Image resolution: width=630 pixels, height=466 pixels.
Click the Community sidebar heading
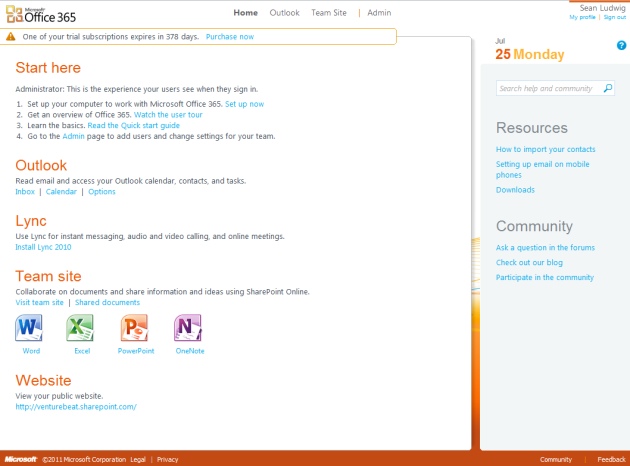[534, 226]
